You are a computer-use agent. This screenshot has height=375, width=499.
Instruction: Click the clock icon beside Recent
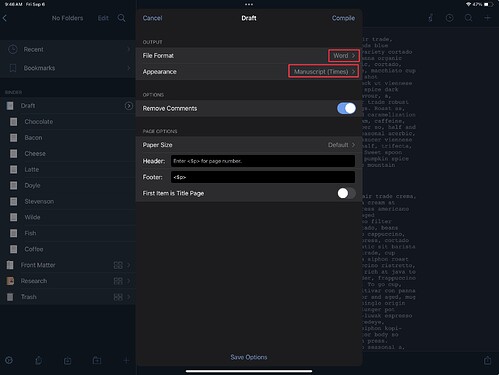click(13, 49)
